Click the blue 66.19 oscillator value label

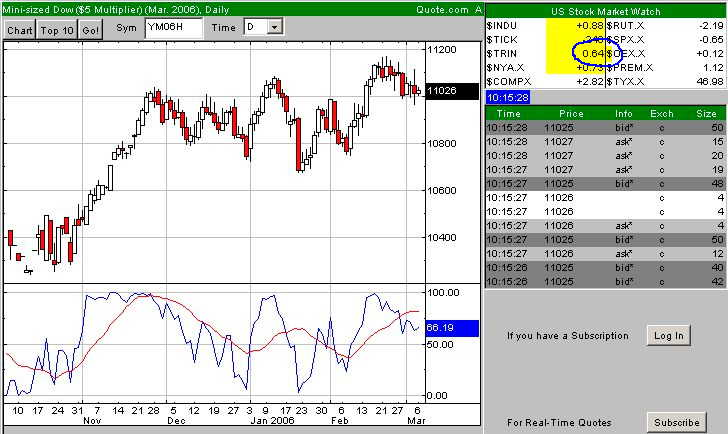point(452,328)
